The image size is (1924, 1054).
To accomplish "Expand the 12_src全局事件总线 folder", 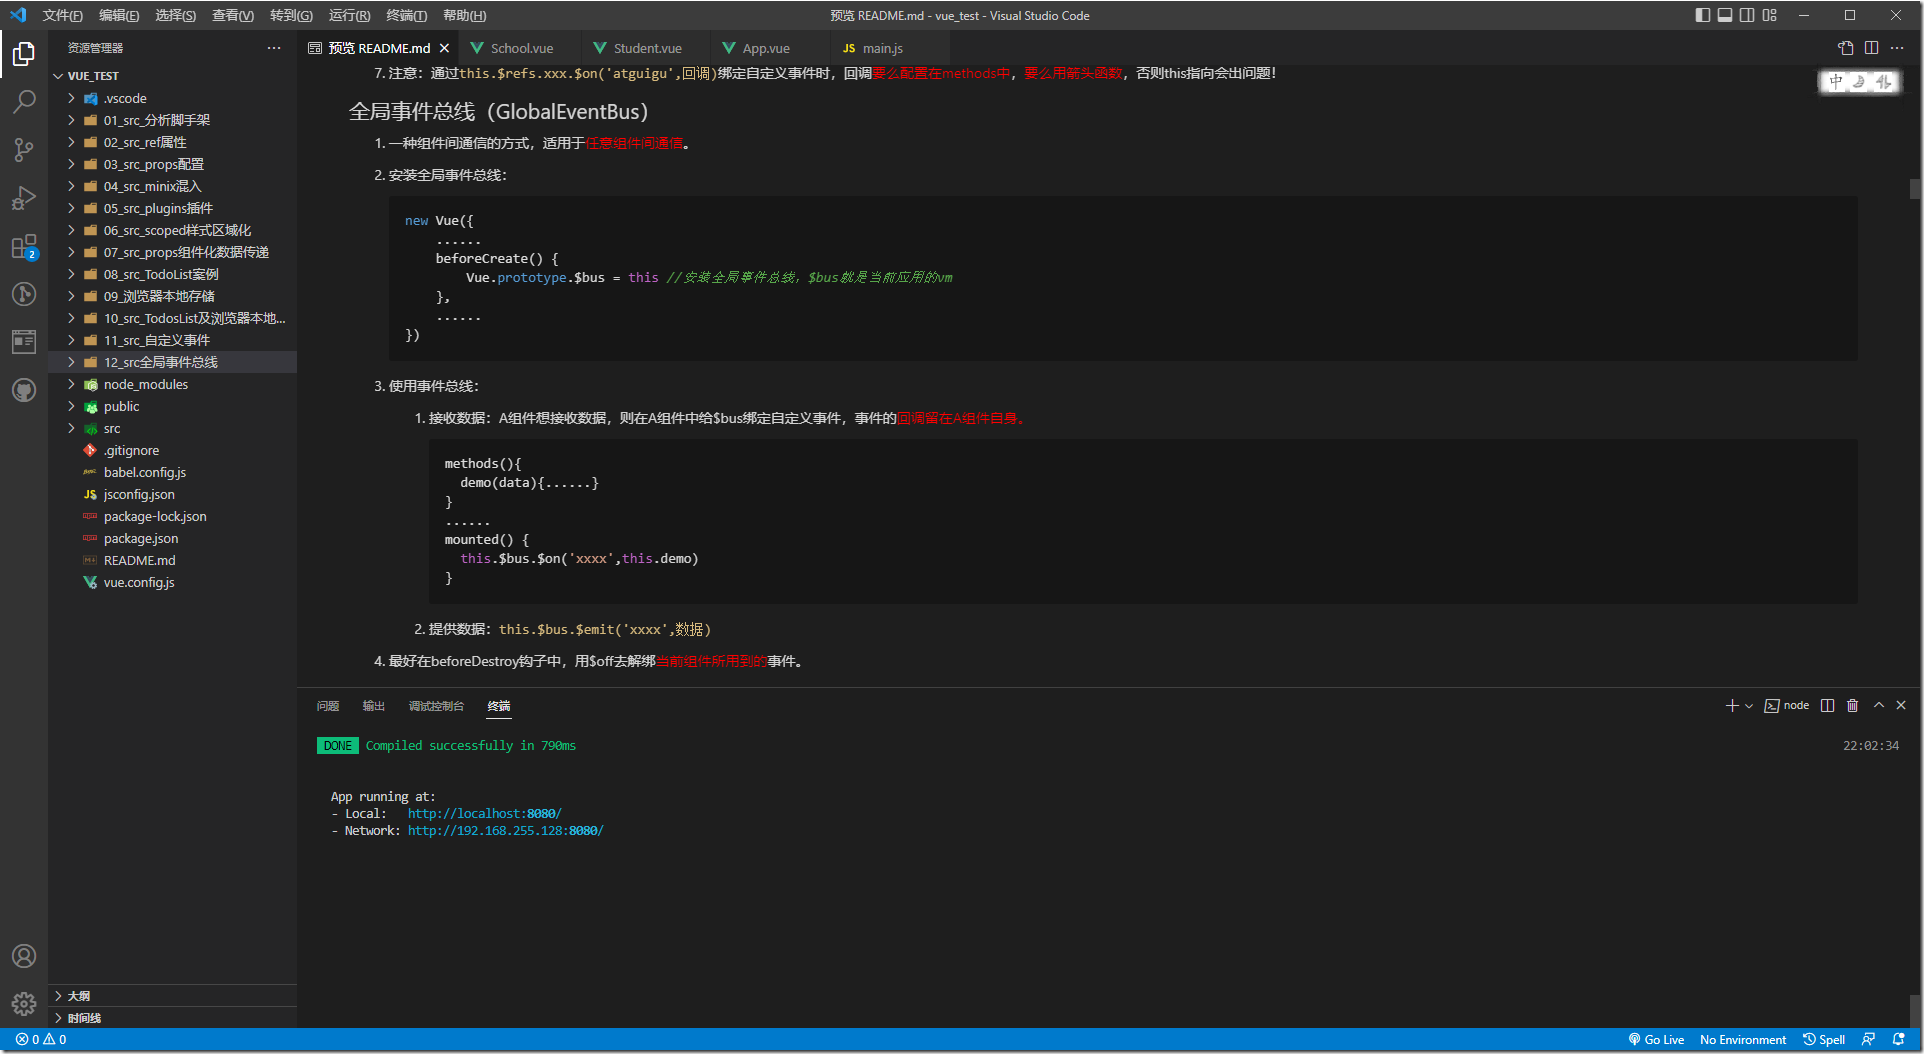I will [x=173, y=362].
